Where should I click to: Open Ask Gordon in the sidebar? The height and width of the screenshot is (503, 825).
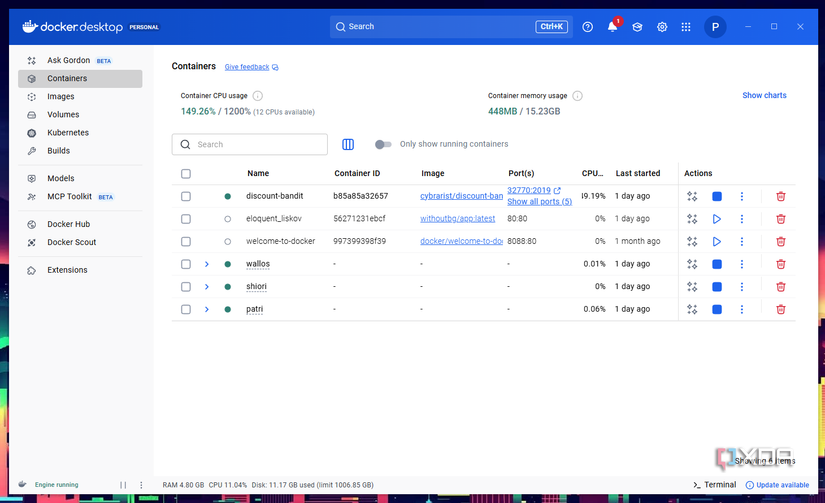pos(80,61)
